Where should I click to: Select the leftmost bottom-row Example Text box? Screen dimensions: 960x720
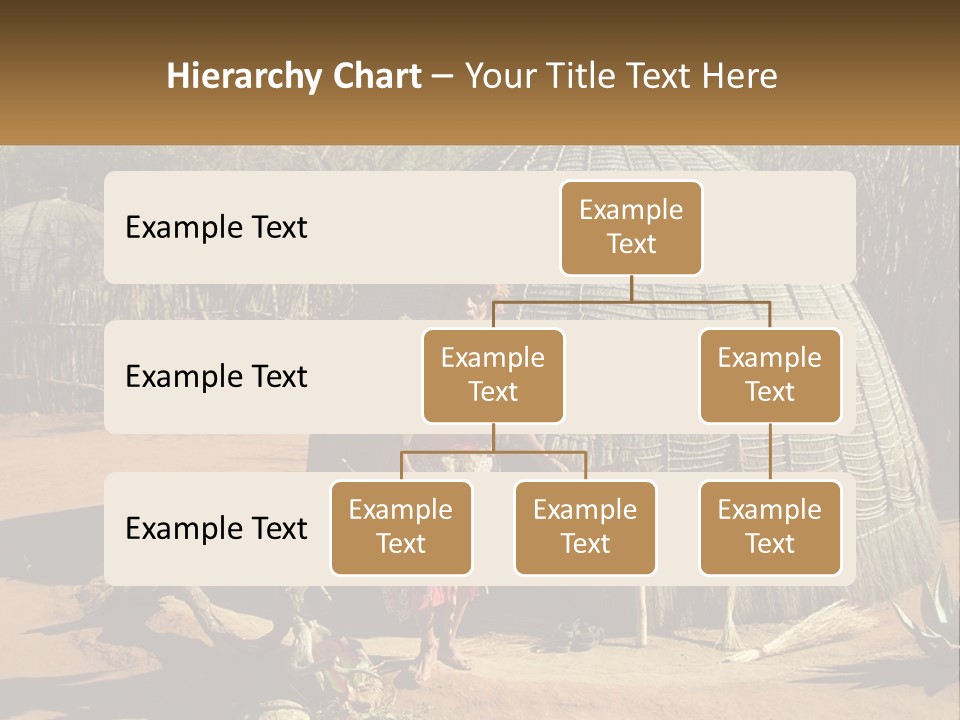pyautogui.click(x=401, y=528)
